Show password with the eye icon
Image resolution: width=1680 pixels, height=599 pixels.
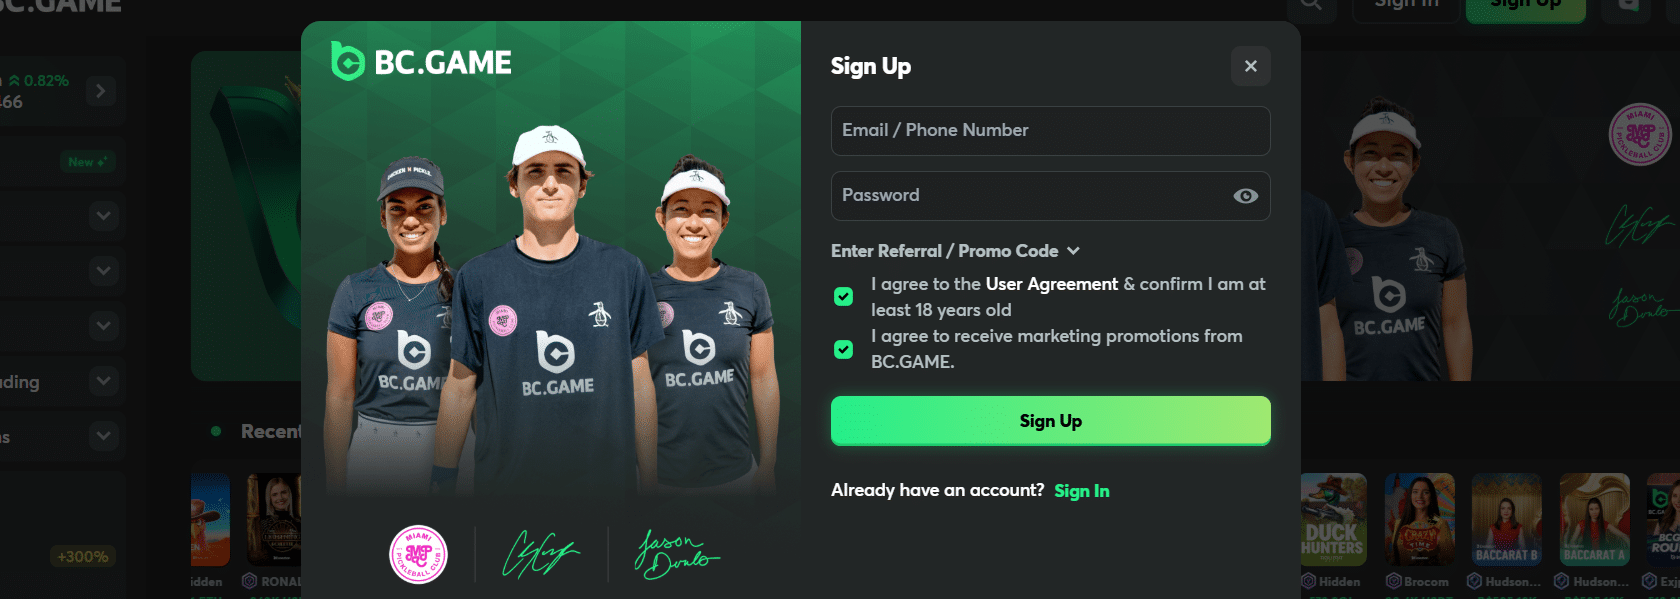(x=1245, y=196)
